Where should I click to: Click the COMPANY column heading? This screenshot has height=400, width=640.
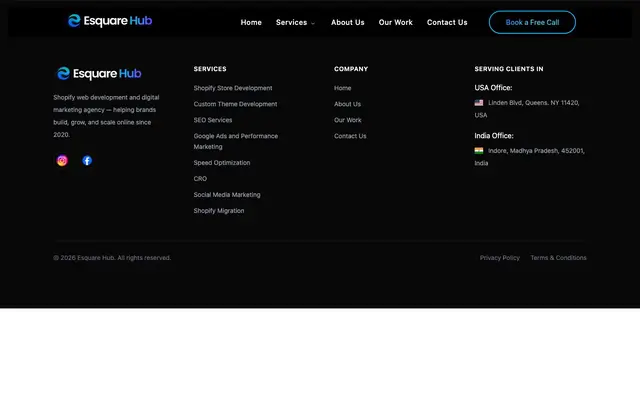click(351, 69)
